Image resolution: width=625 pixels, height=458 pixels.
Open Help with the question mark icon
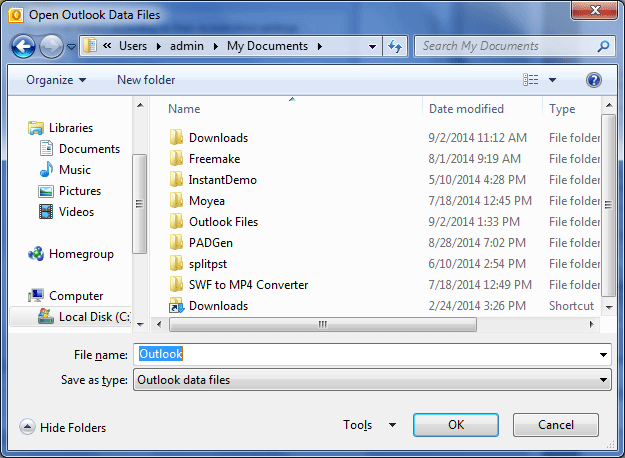[594, 80]
